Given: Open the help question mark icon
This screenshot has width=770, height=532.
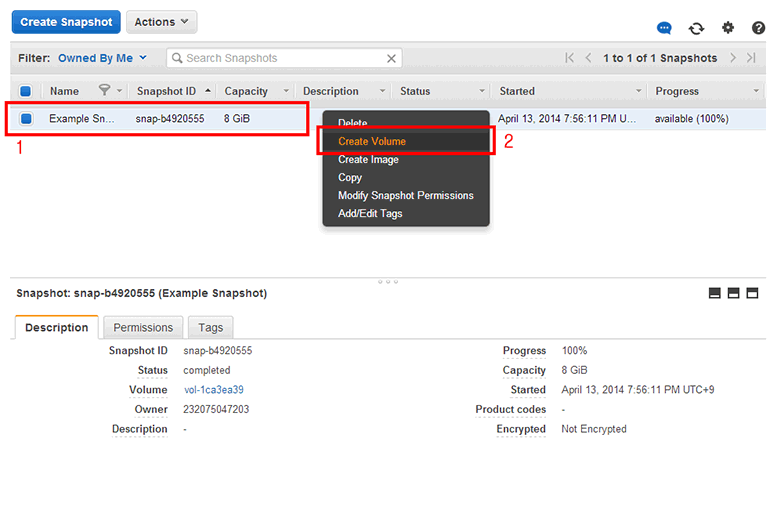Looking at the screenshot, I should pyautogui.click(x=758, y=28).
